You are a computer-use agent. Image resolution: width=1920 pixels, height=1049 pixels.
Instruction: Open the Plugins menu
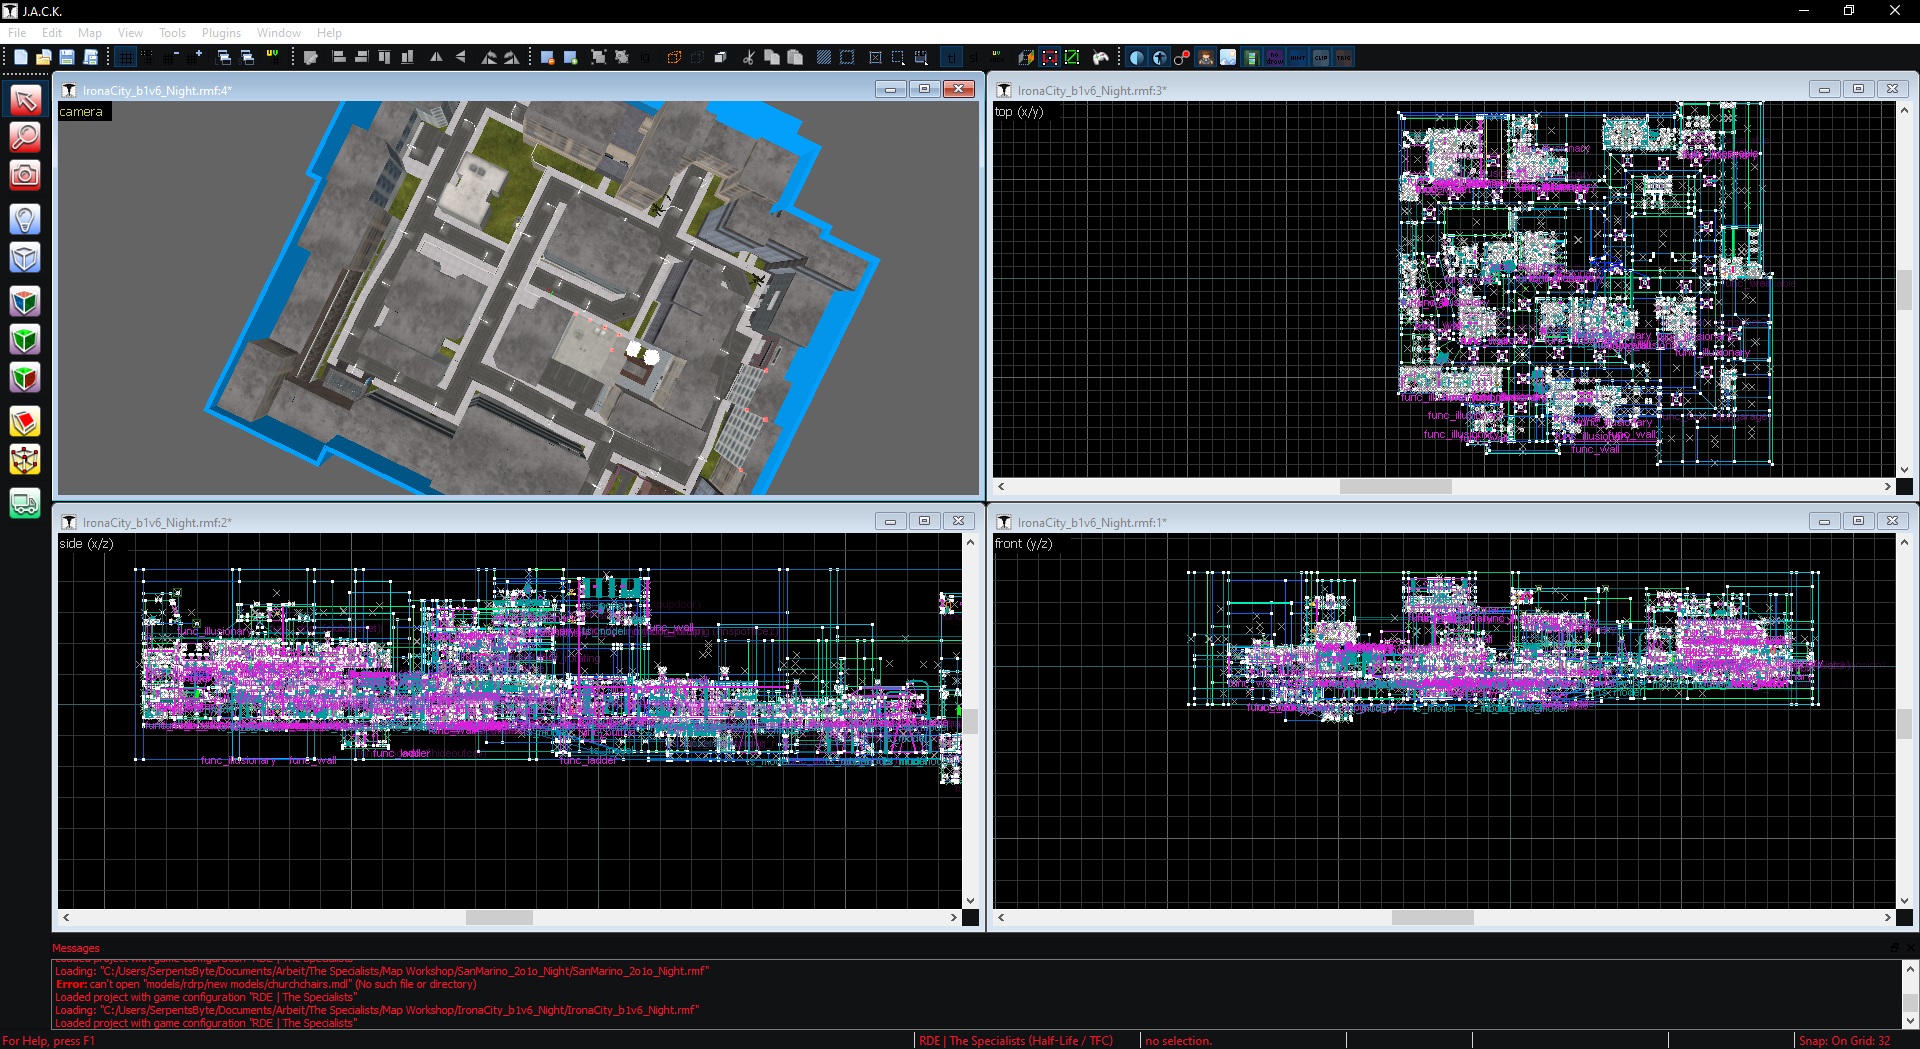(x=221, y=33)
